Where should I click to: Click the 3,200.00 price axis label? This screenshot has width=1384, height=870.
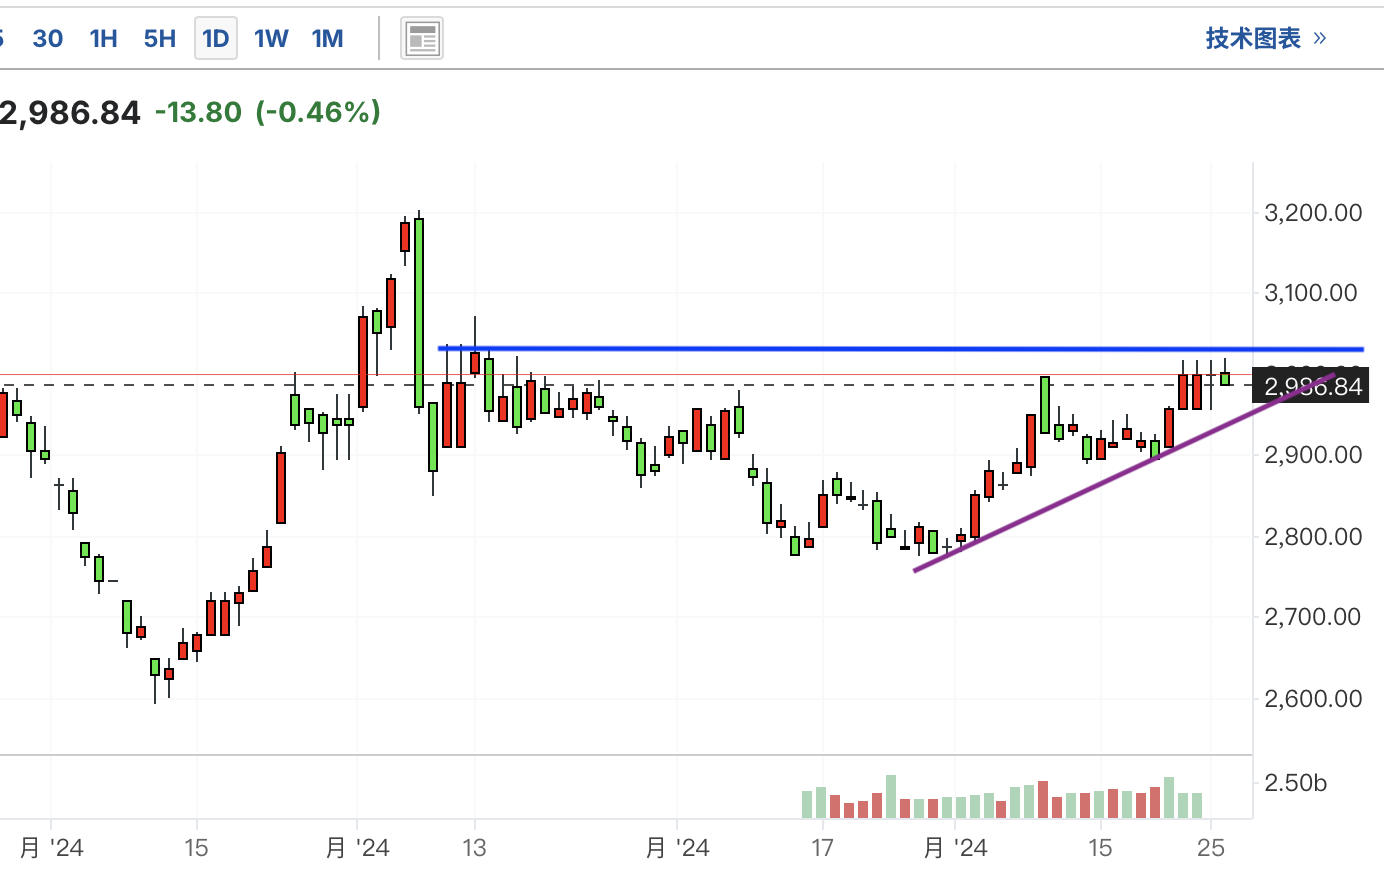tap(1313, 212)
